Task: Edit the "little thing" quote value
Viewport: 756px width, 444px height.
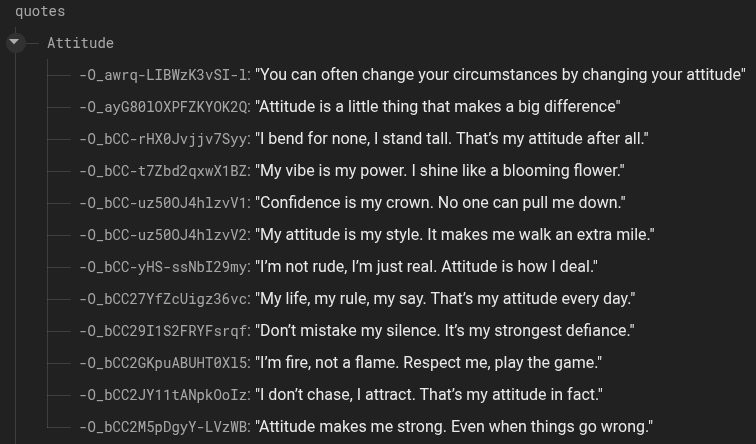Action: [x=438, y=107]
